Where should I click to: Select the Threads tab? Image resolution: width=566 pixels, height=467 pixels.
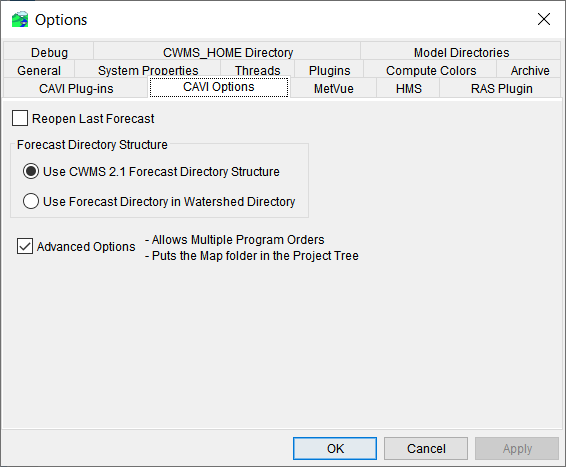click(x=257, y=71)
